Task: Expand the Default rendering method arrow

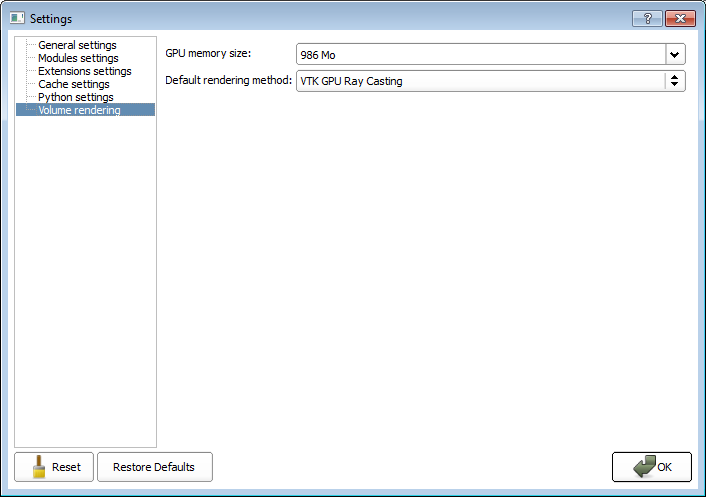Action: pyautogui.click(x=675, y=81)
